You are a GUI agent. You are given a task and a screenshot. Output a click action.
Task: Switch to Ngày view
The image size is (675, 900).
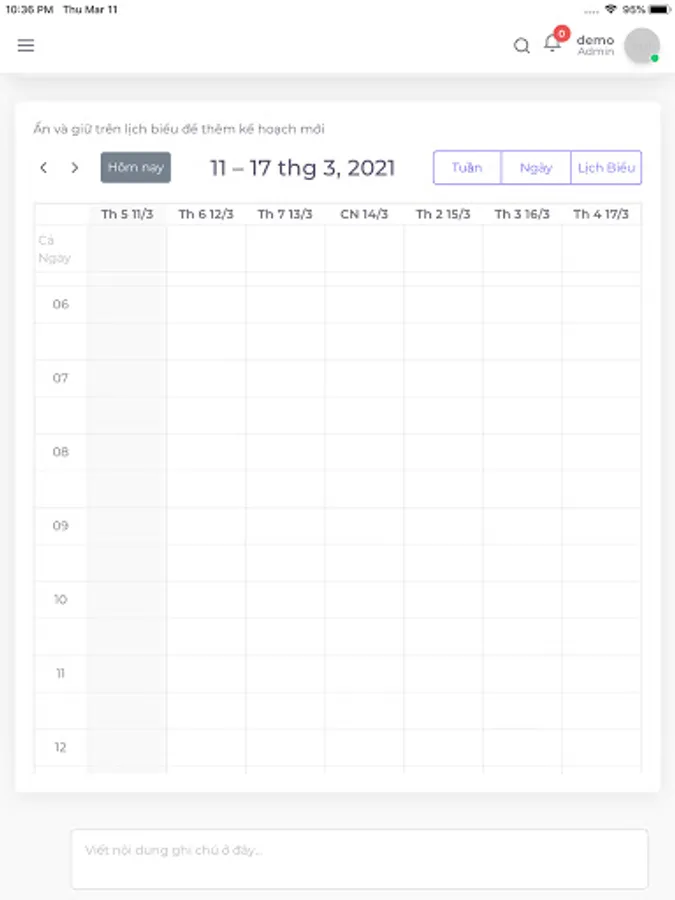[x=536, y=168]
